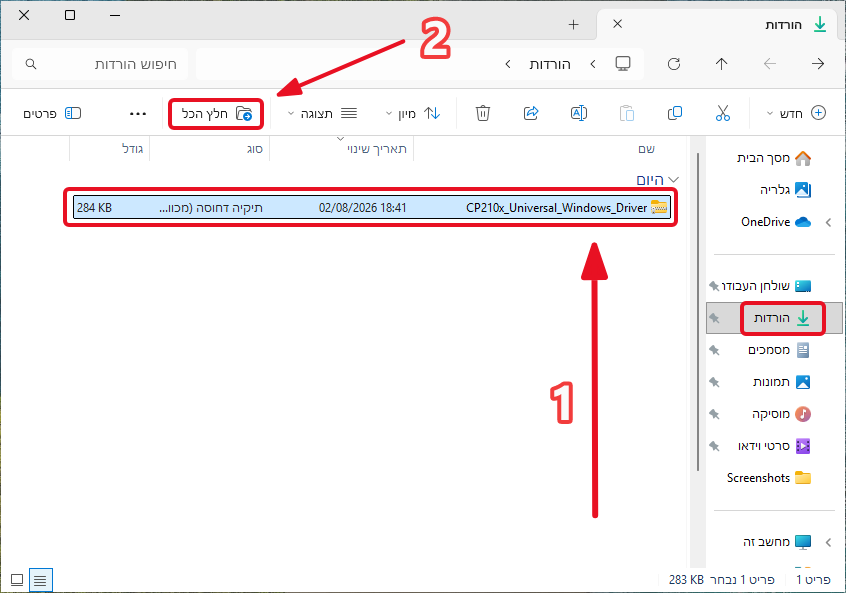
Task: Open שולחן העבודה (Desktop) in sidebar
Action: tap(765, 286)
